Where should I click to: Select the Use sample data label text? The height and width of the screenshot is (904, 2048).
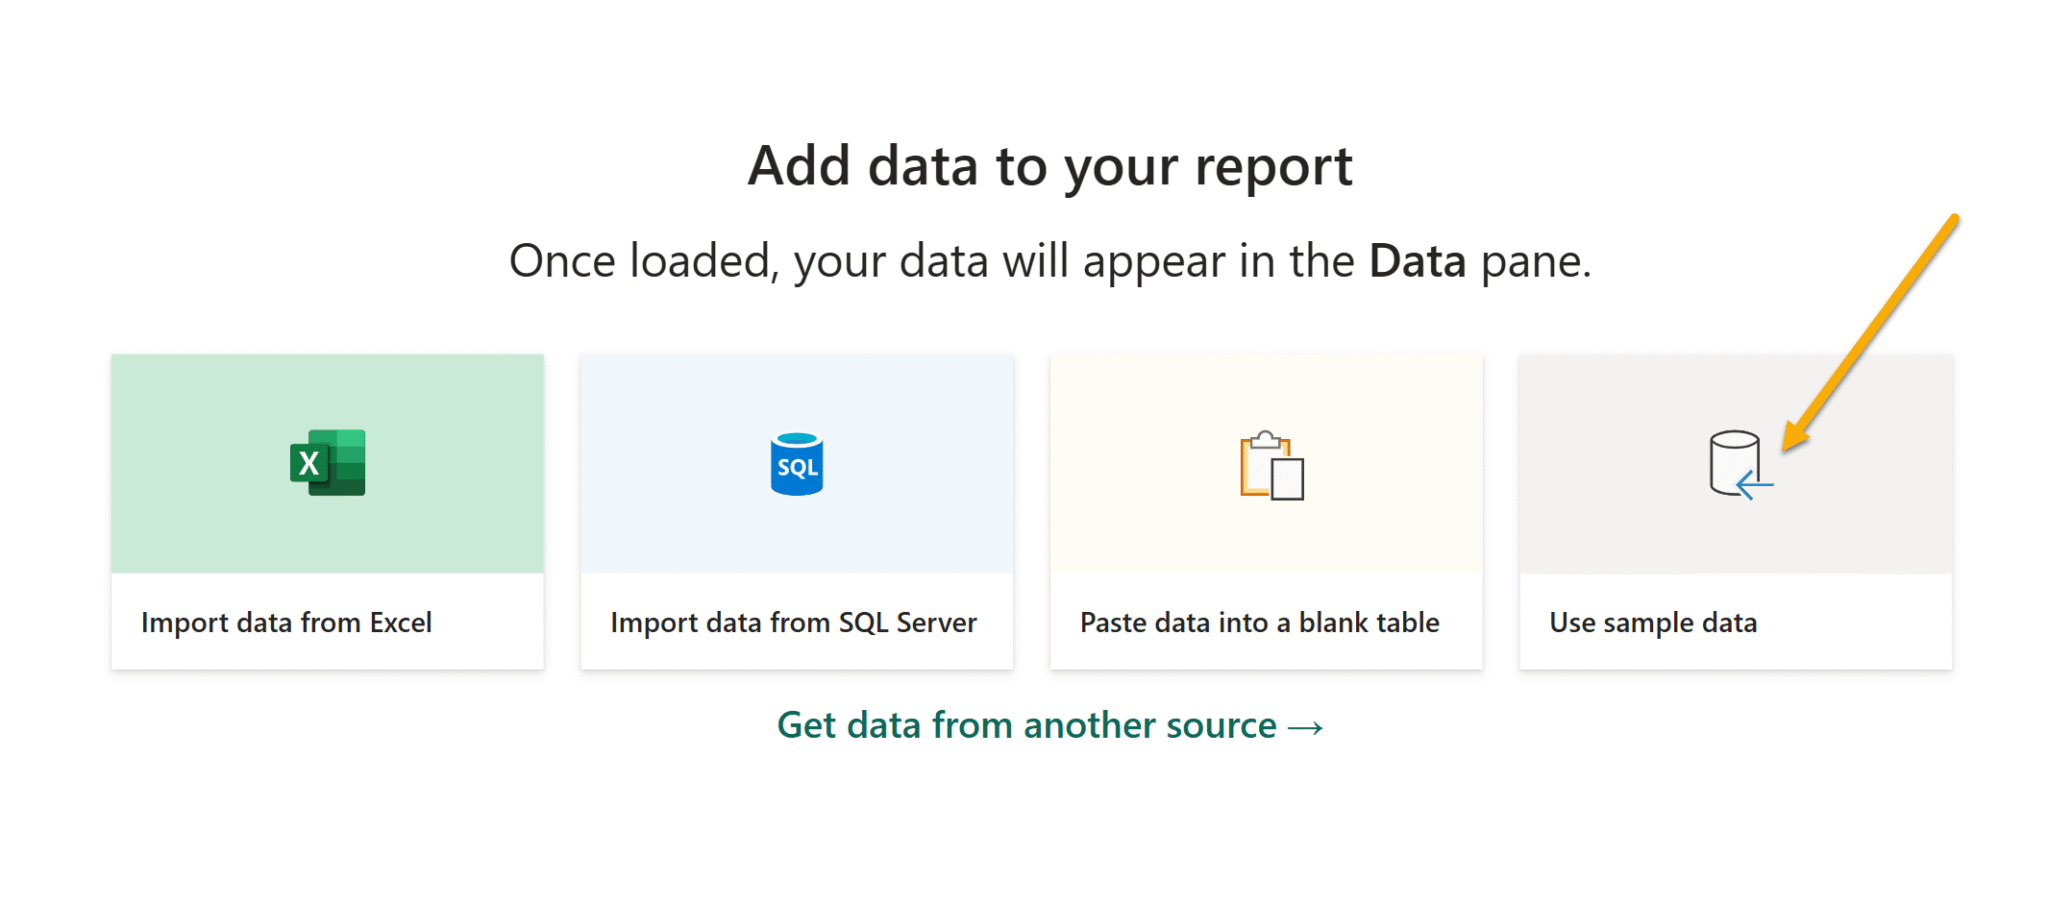(1653, 622)
